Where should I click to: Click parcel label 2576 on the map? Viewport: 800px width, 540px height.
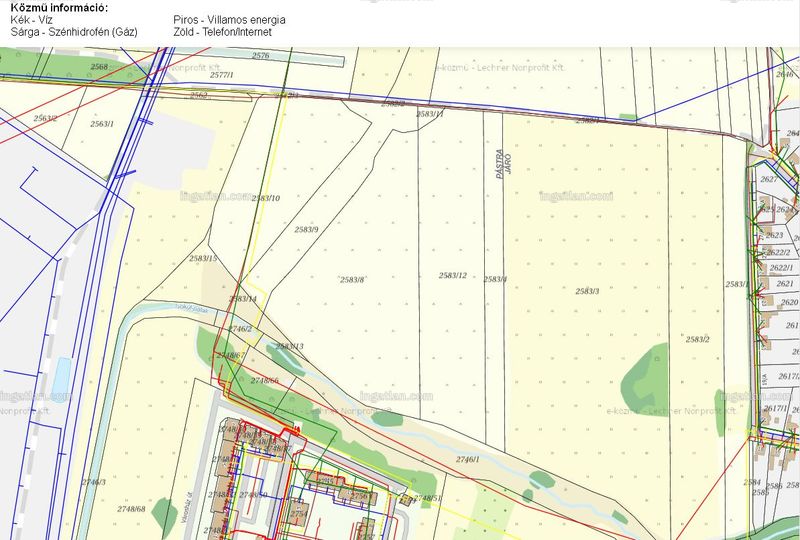tap(260, 56)
